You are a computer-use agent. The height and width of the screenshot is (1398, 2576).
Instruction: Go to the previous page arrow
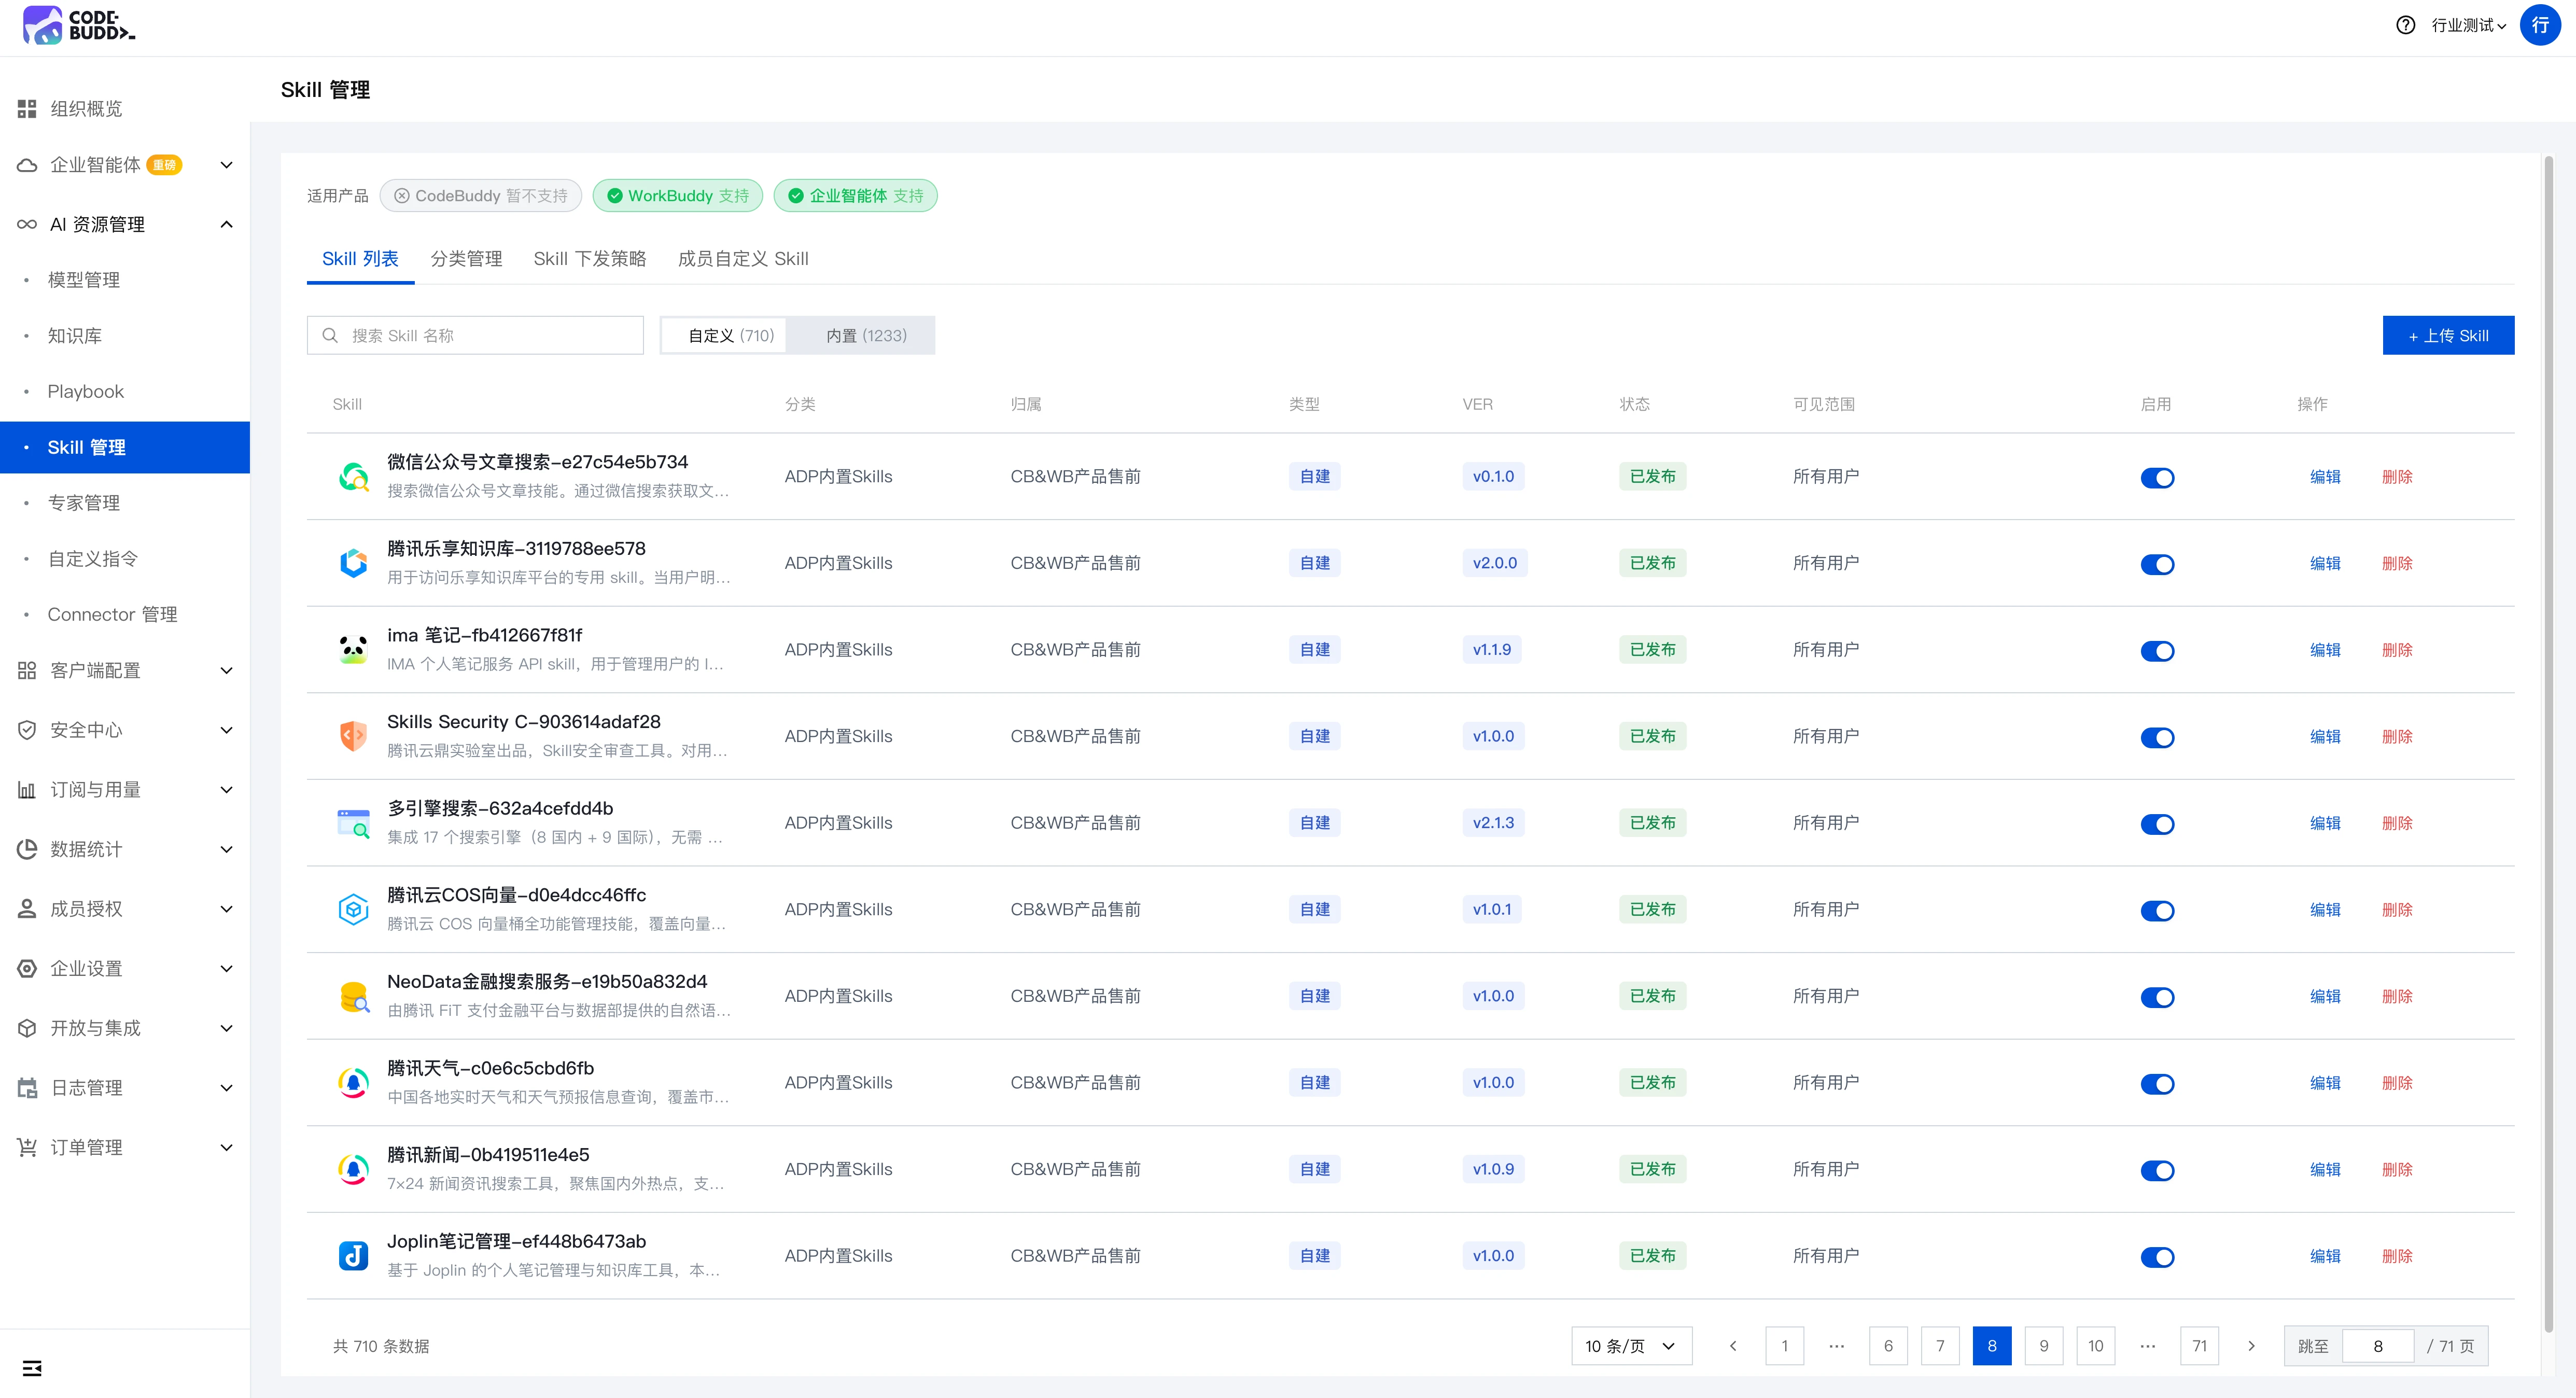point(1733,1346)
